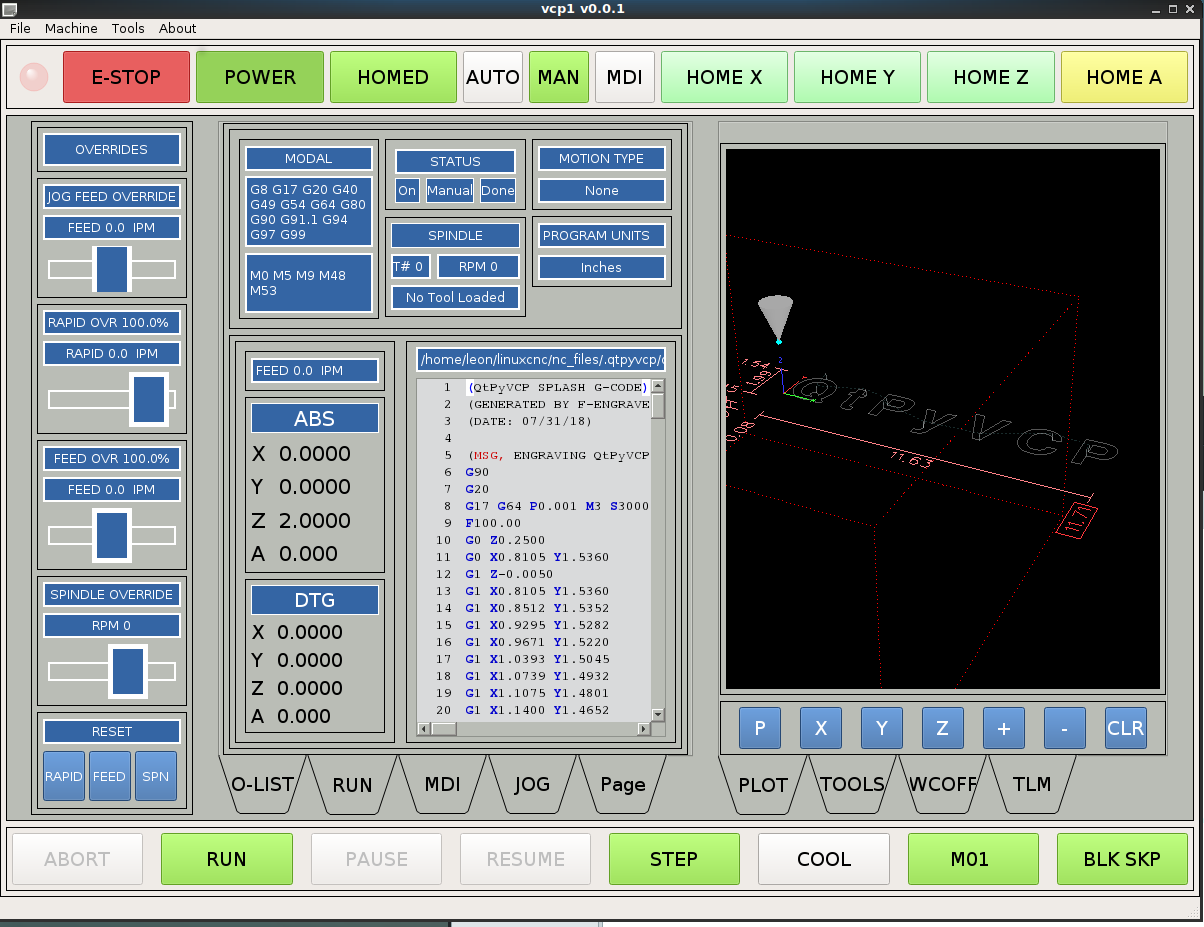Home the Z axis
The image size is (1204, 927).
coord(991,77)
